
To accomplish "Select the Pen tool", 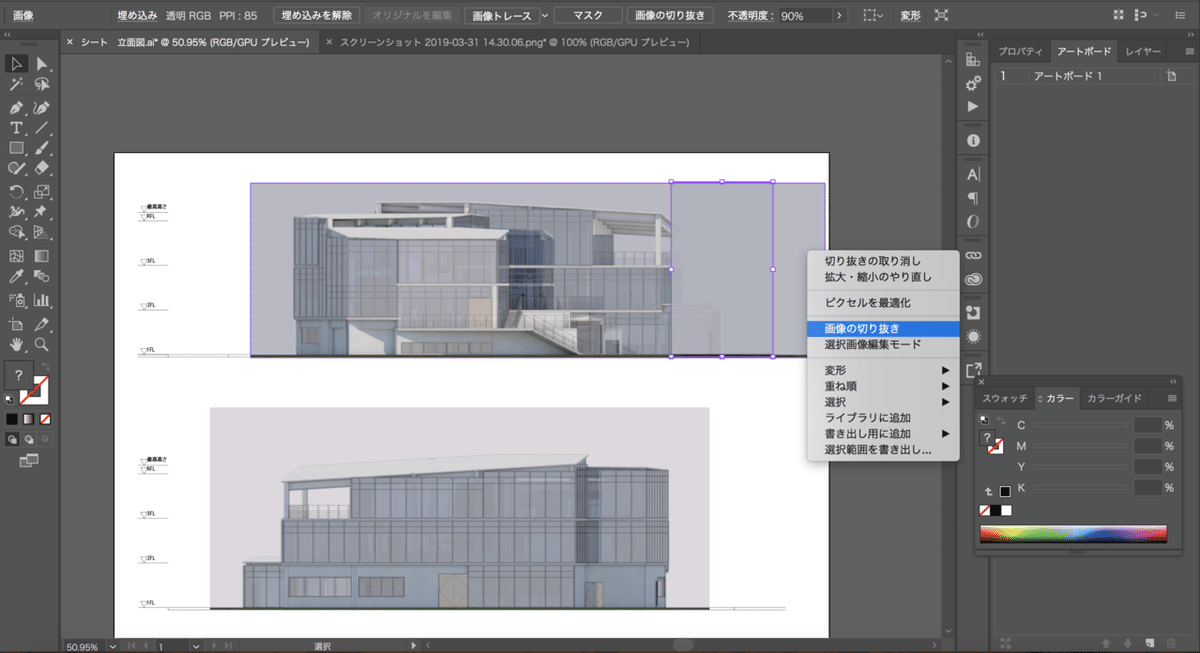I will [x=17, y=107].
